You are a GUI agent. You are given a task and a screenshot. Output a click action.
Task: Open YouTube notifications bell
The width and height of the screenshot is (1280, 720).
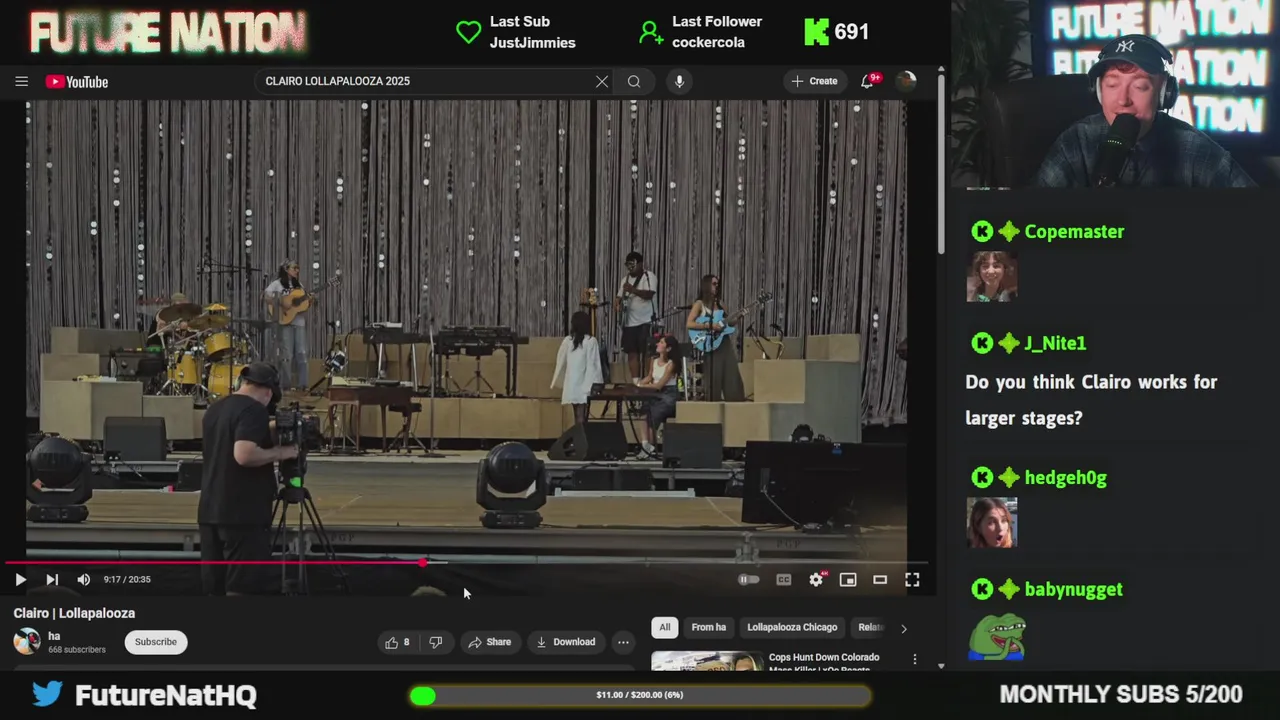[868, 81]
